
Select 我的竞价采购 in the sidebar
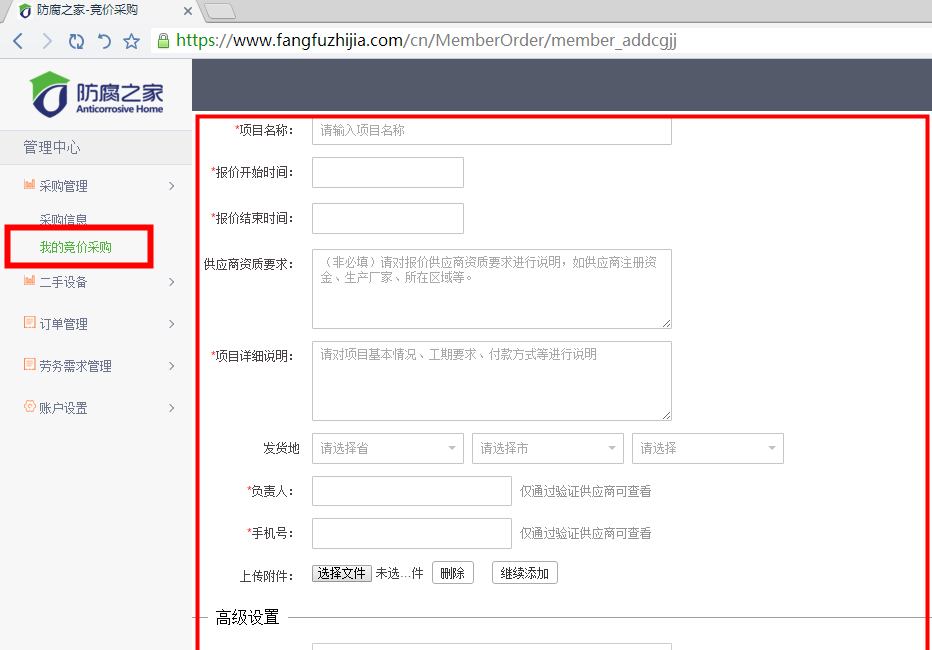point(76,247)
